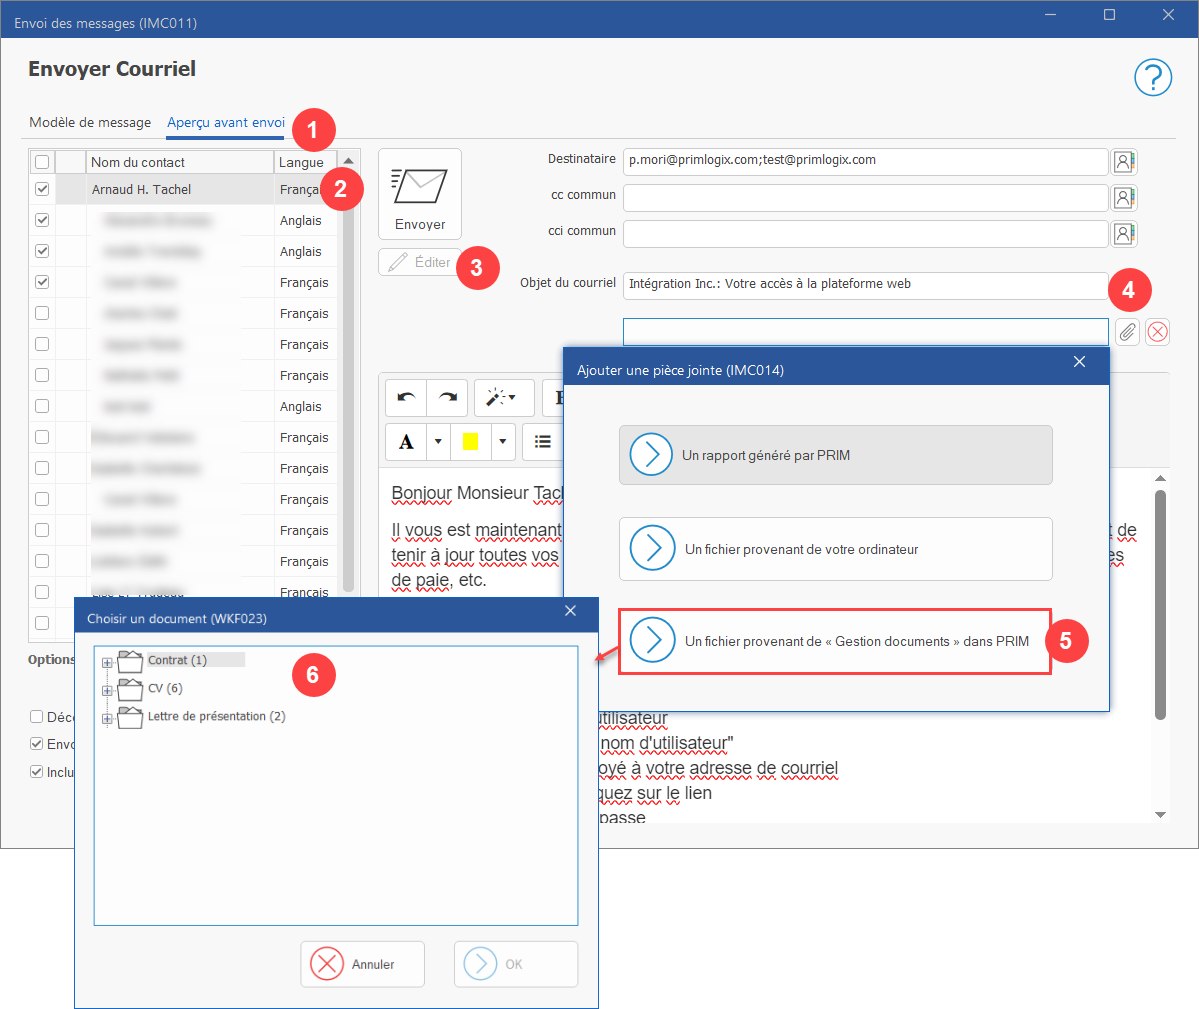Image resolution: width=1199 pixels, height=1009 pixels.
Task: Expand the CV (6) folder node
Action: point(107,691)
